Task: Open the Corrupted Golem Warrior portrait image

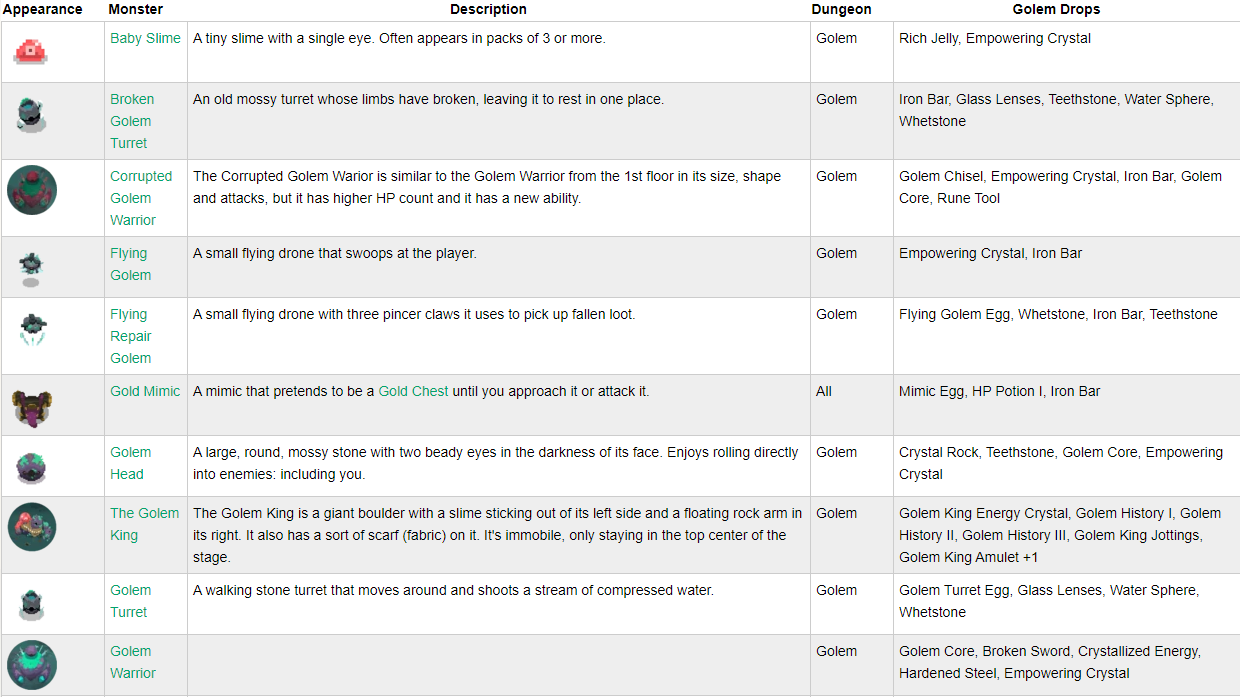Action: pyautogui.click(x=32, y=190)
